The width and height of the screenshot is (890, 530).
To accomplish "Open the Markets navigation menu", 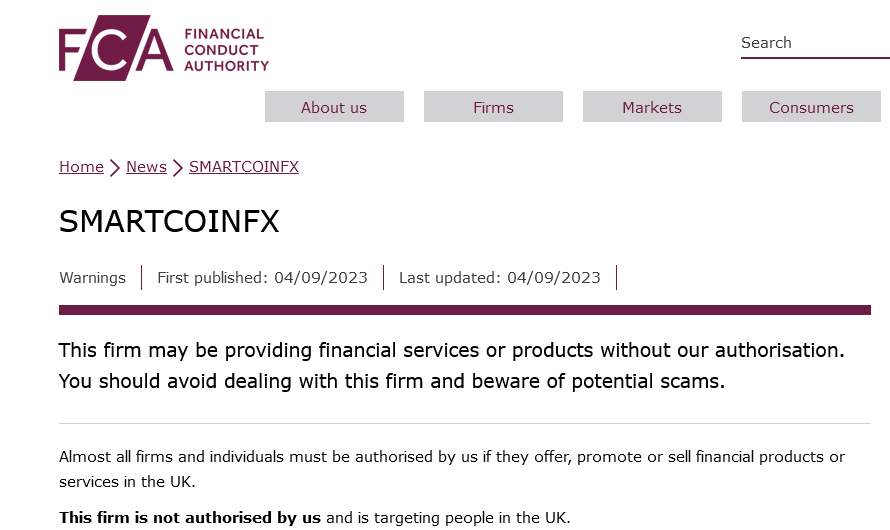I will point(652,107).
